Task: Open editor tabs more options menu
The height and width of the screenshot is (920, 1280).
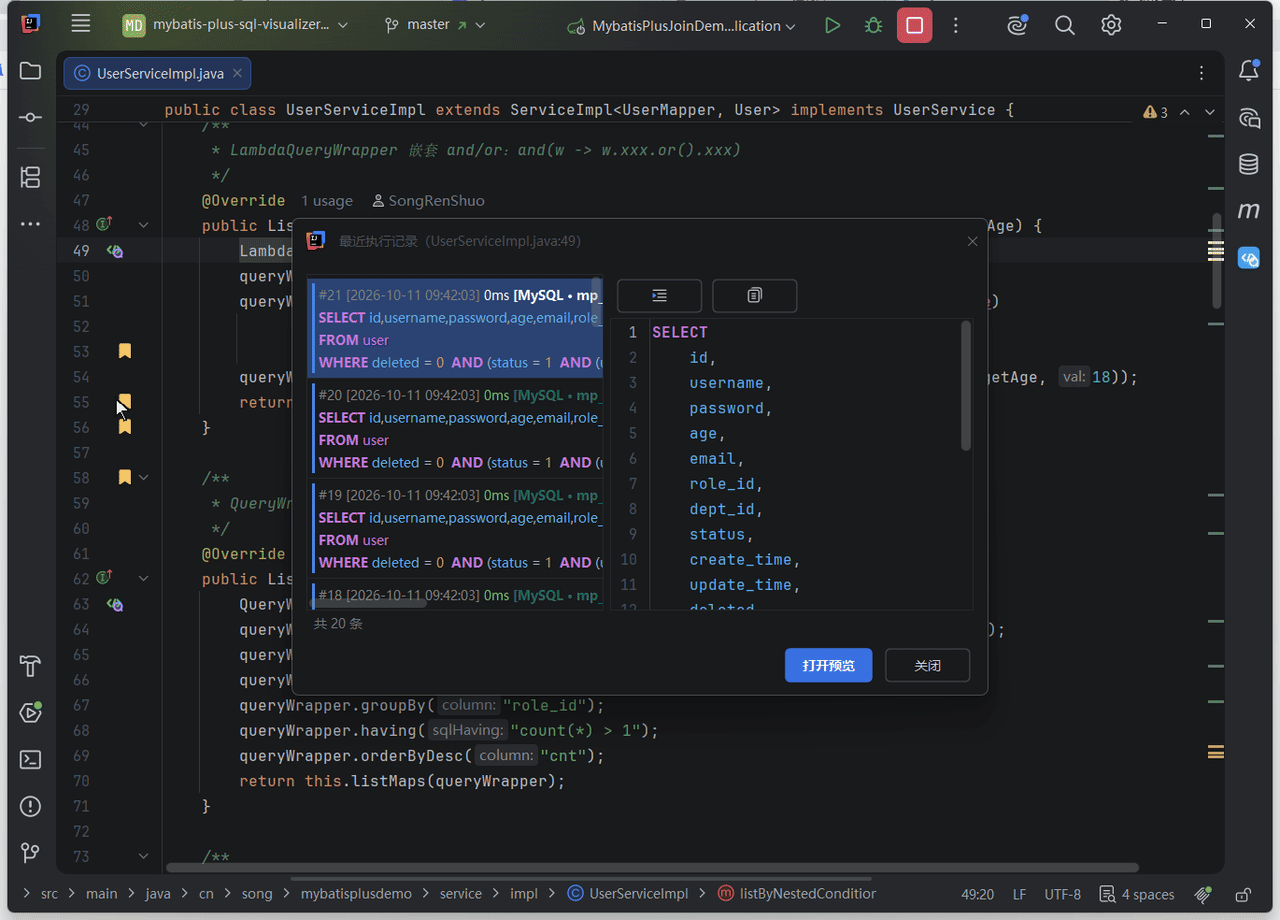Action: click(x=1202, y=73)
